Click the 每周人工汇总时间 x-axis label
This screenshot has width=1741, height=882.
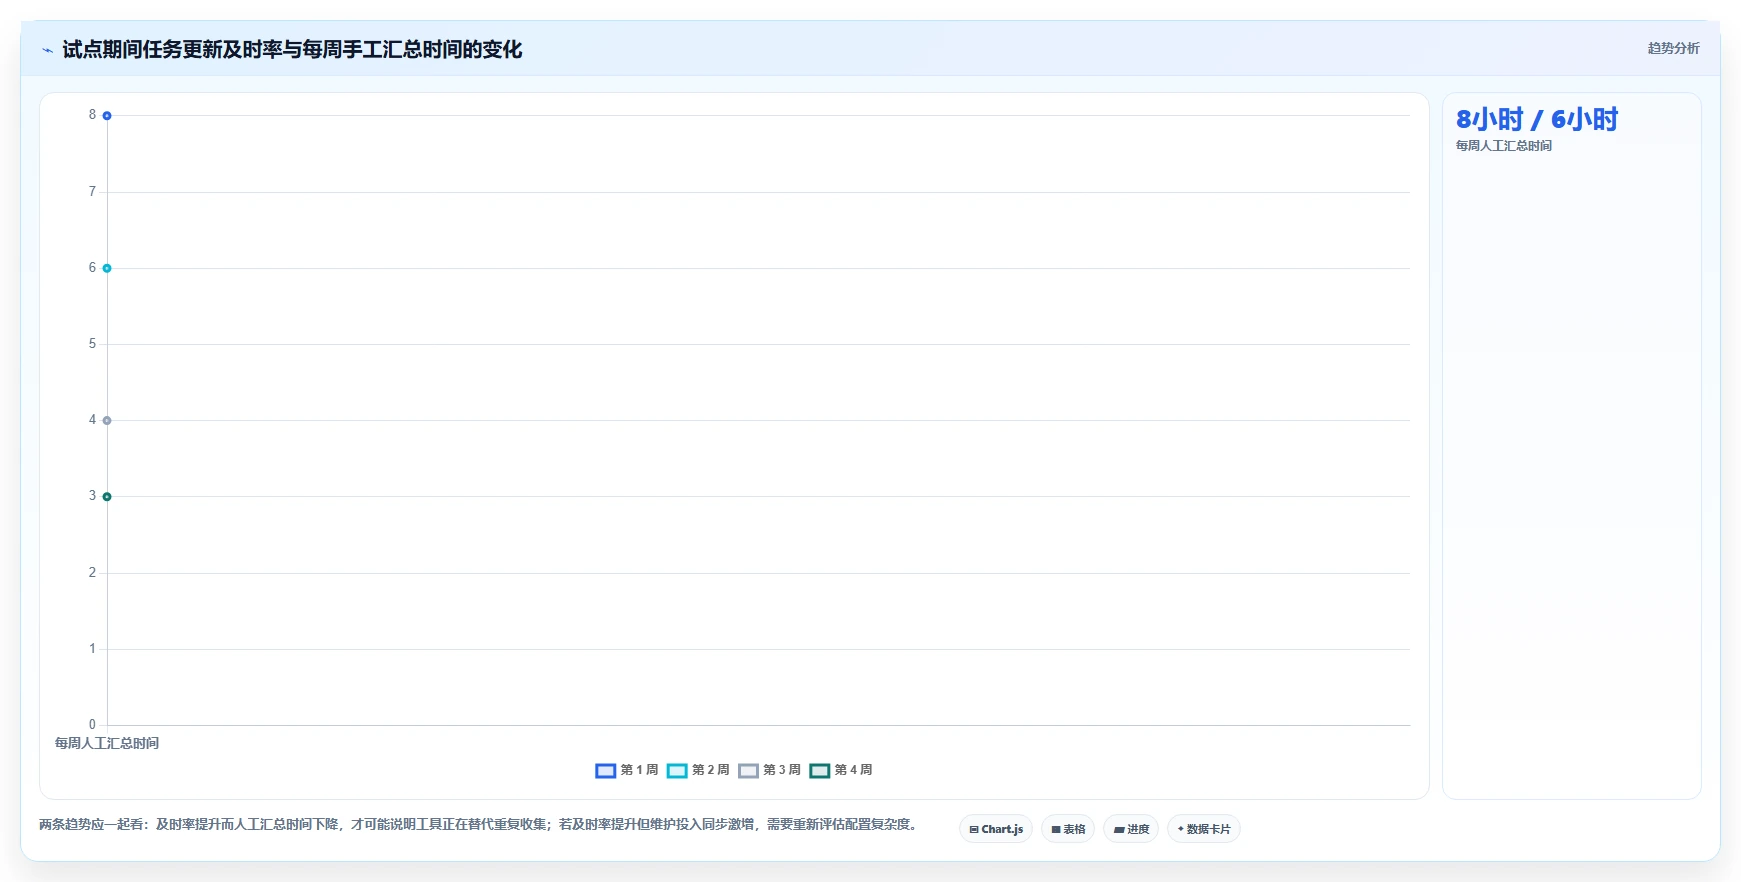107,743
